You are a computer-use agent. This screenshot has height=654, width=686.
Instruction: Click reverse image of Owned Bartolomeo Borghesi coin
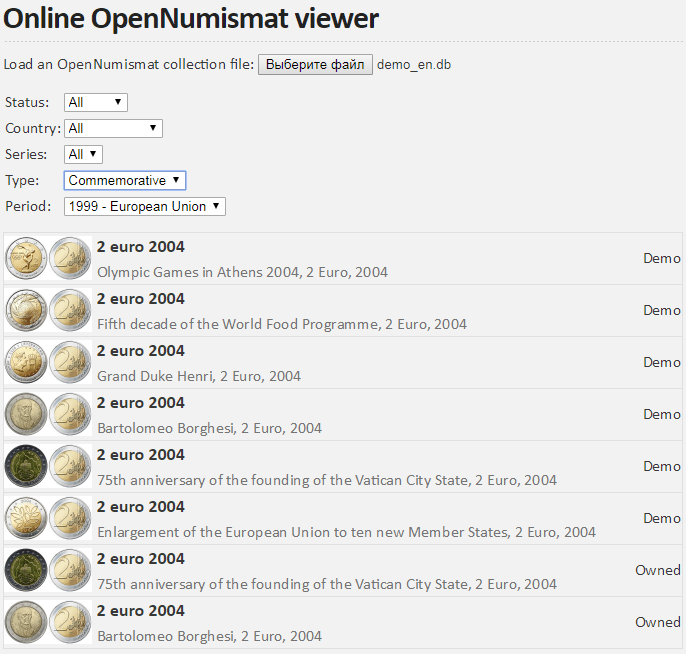70,623
